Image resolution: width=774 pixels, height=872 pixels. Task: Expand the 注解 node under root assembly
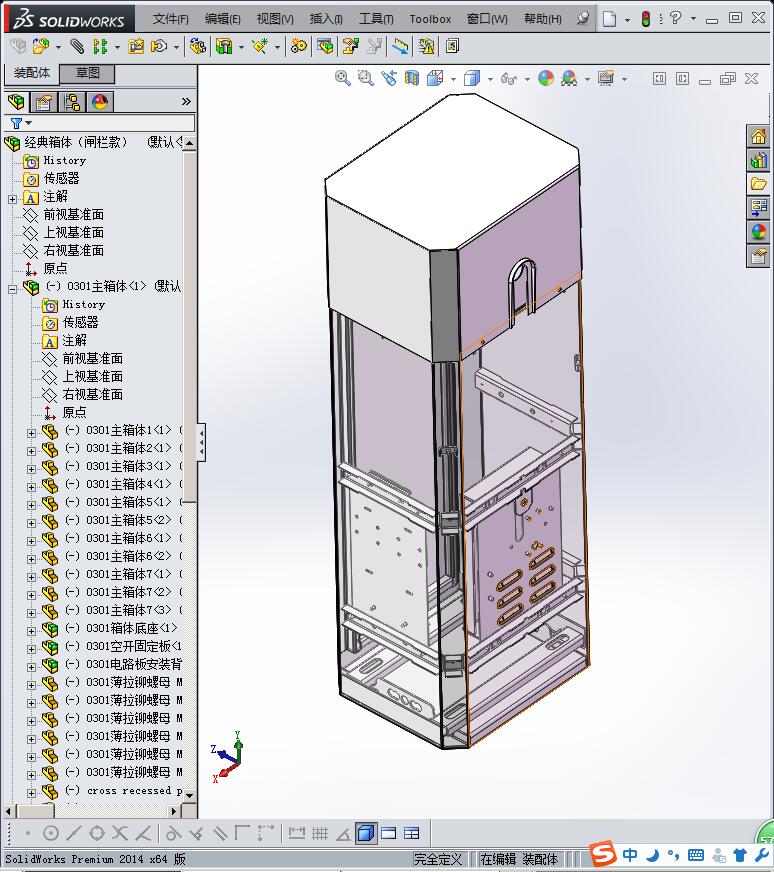(x=12, y=199)
